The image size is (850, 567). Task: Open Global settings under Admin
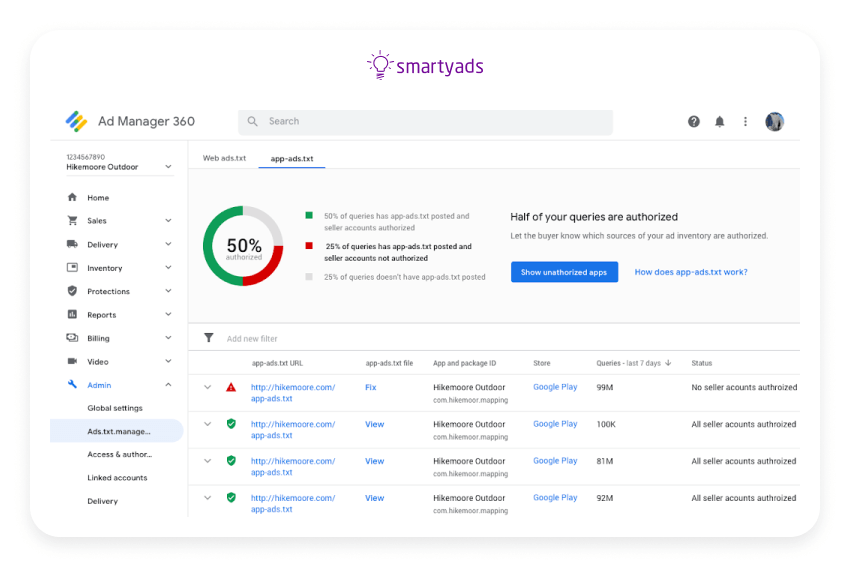coord(115,408)
